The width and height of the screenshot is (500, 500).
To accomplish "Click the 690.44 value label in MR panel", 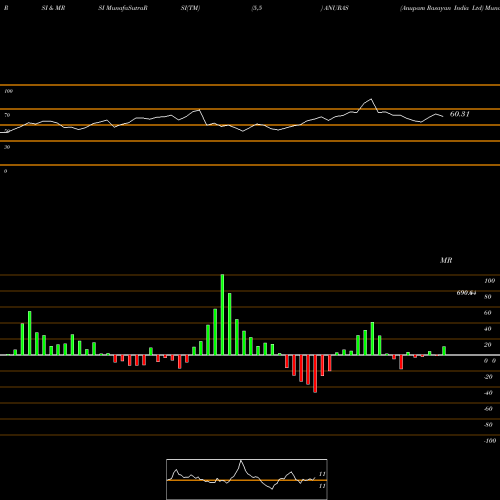I will tap(466, 293).
